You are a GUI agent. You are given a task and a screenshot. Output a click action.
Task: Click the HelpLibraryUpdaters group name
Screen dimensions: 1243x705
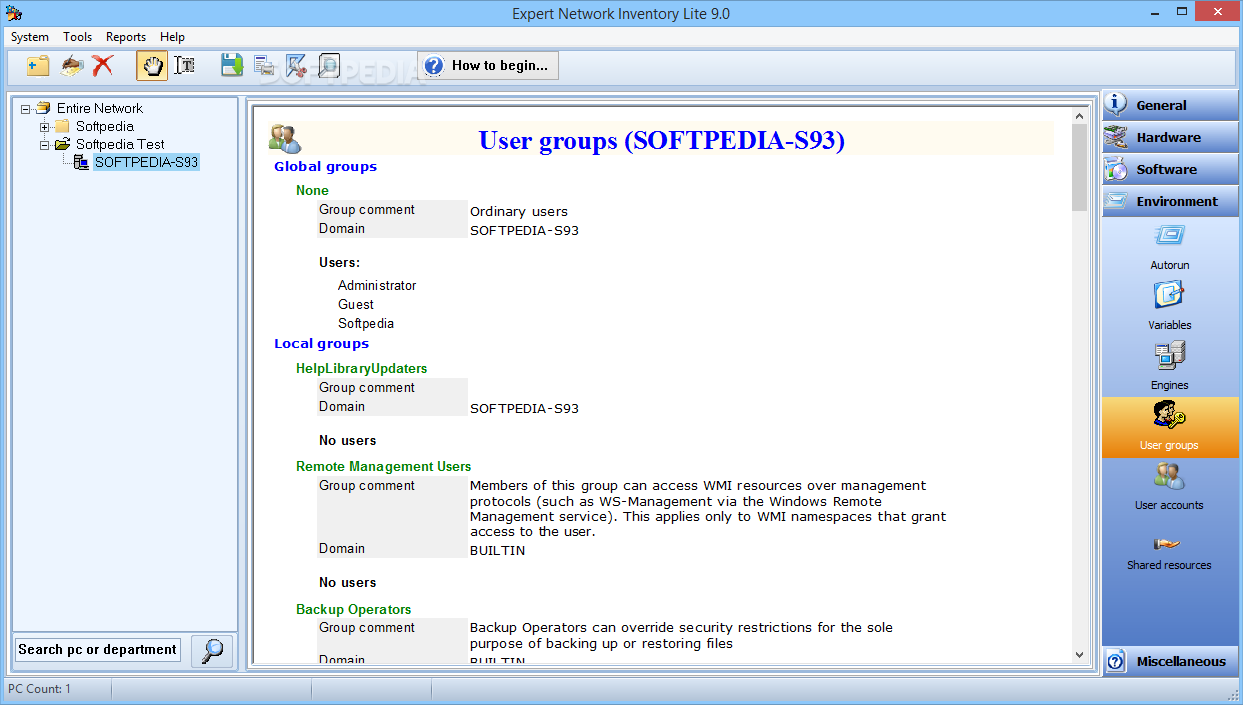point(361,369)
